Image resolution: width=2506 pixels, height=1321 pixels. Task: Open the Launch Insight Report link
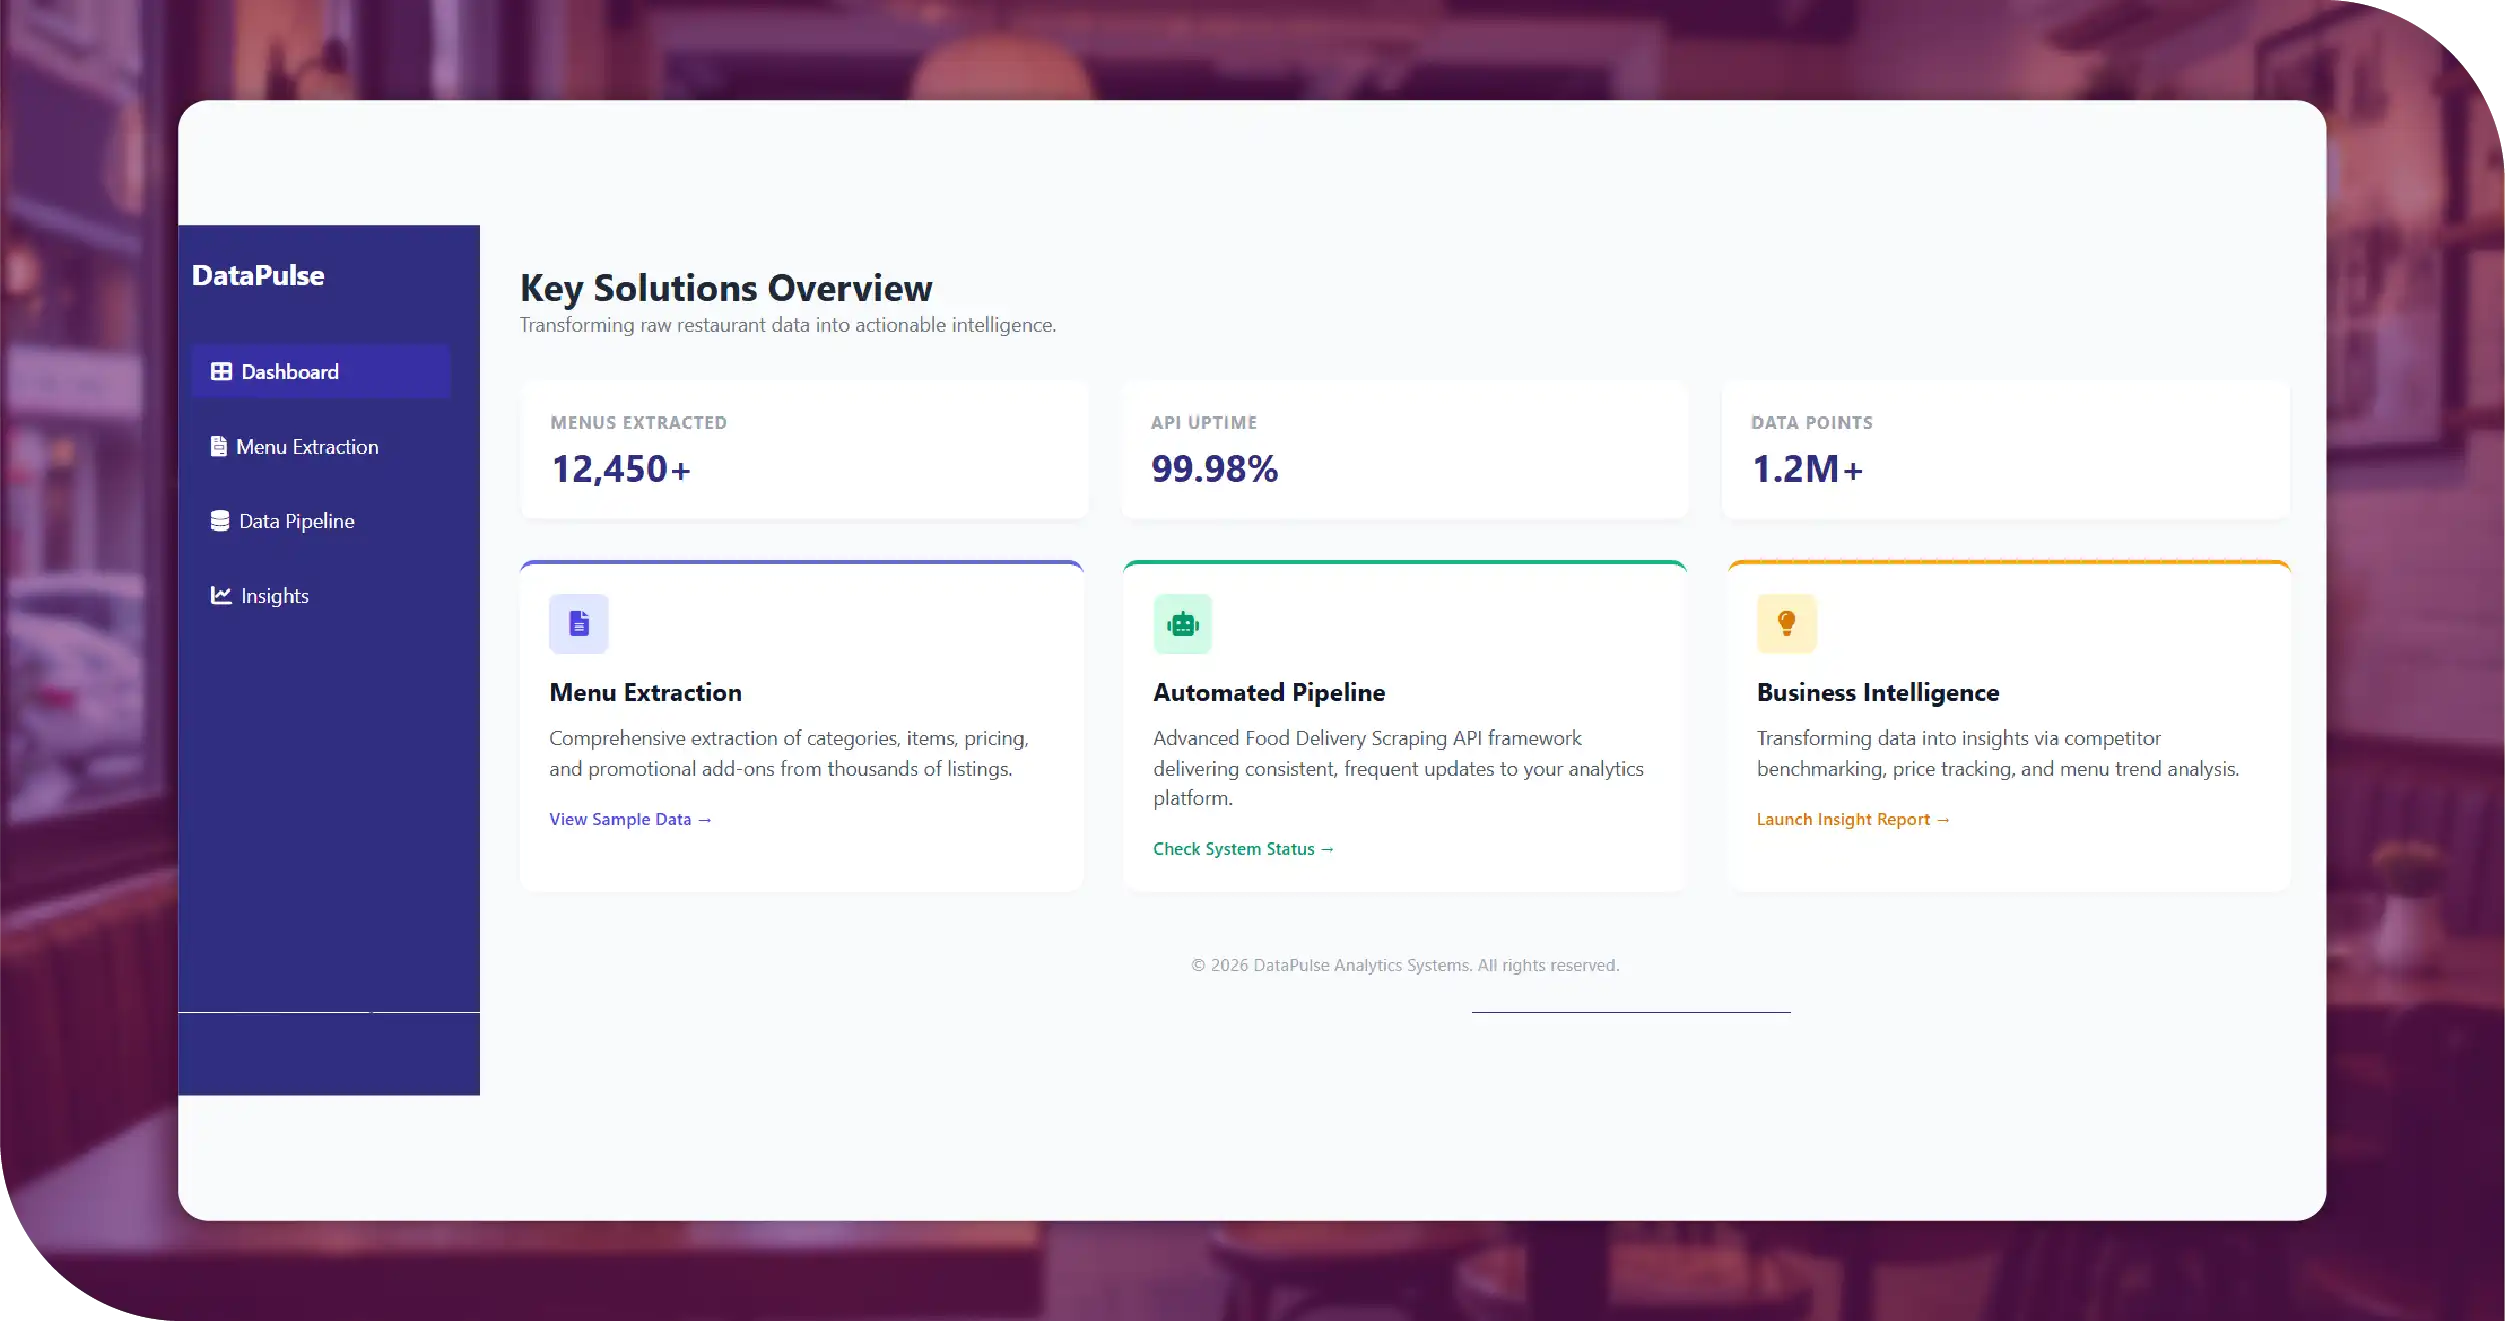pyautogui.click(x=1853, y=819)
